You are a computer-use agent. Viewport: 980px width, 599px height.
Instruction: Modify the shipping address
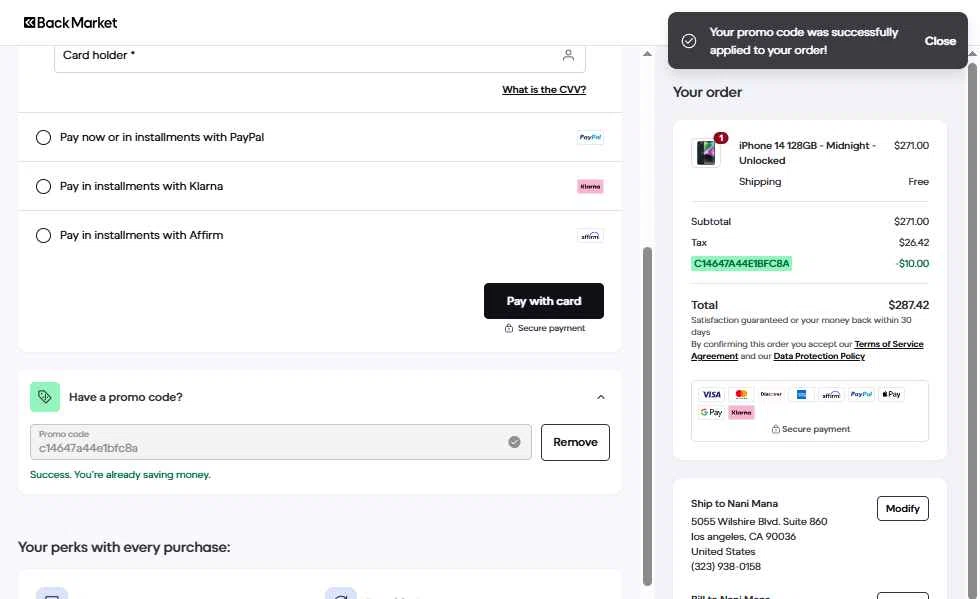coord(902,508)
